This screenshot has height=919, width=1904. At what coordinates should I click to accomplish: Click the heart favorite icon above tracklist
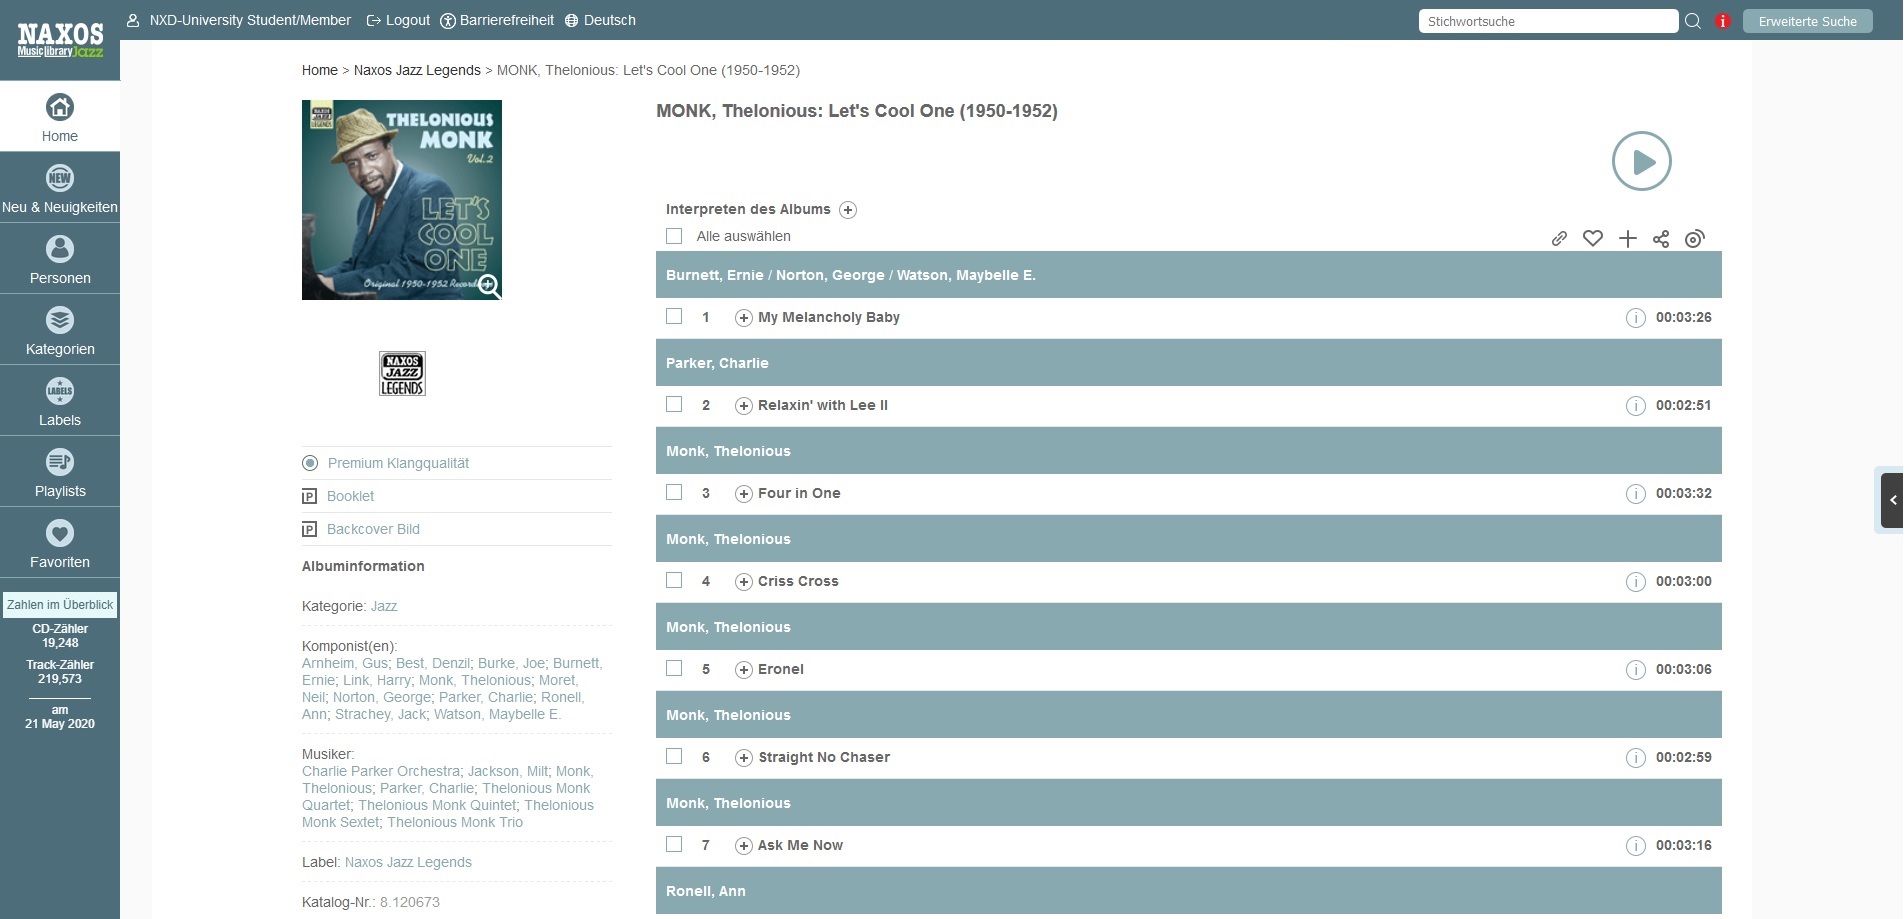(x=1593, y=238)
